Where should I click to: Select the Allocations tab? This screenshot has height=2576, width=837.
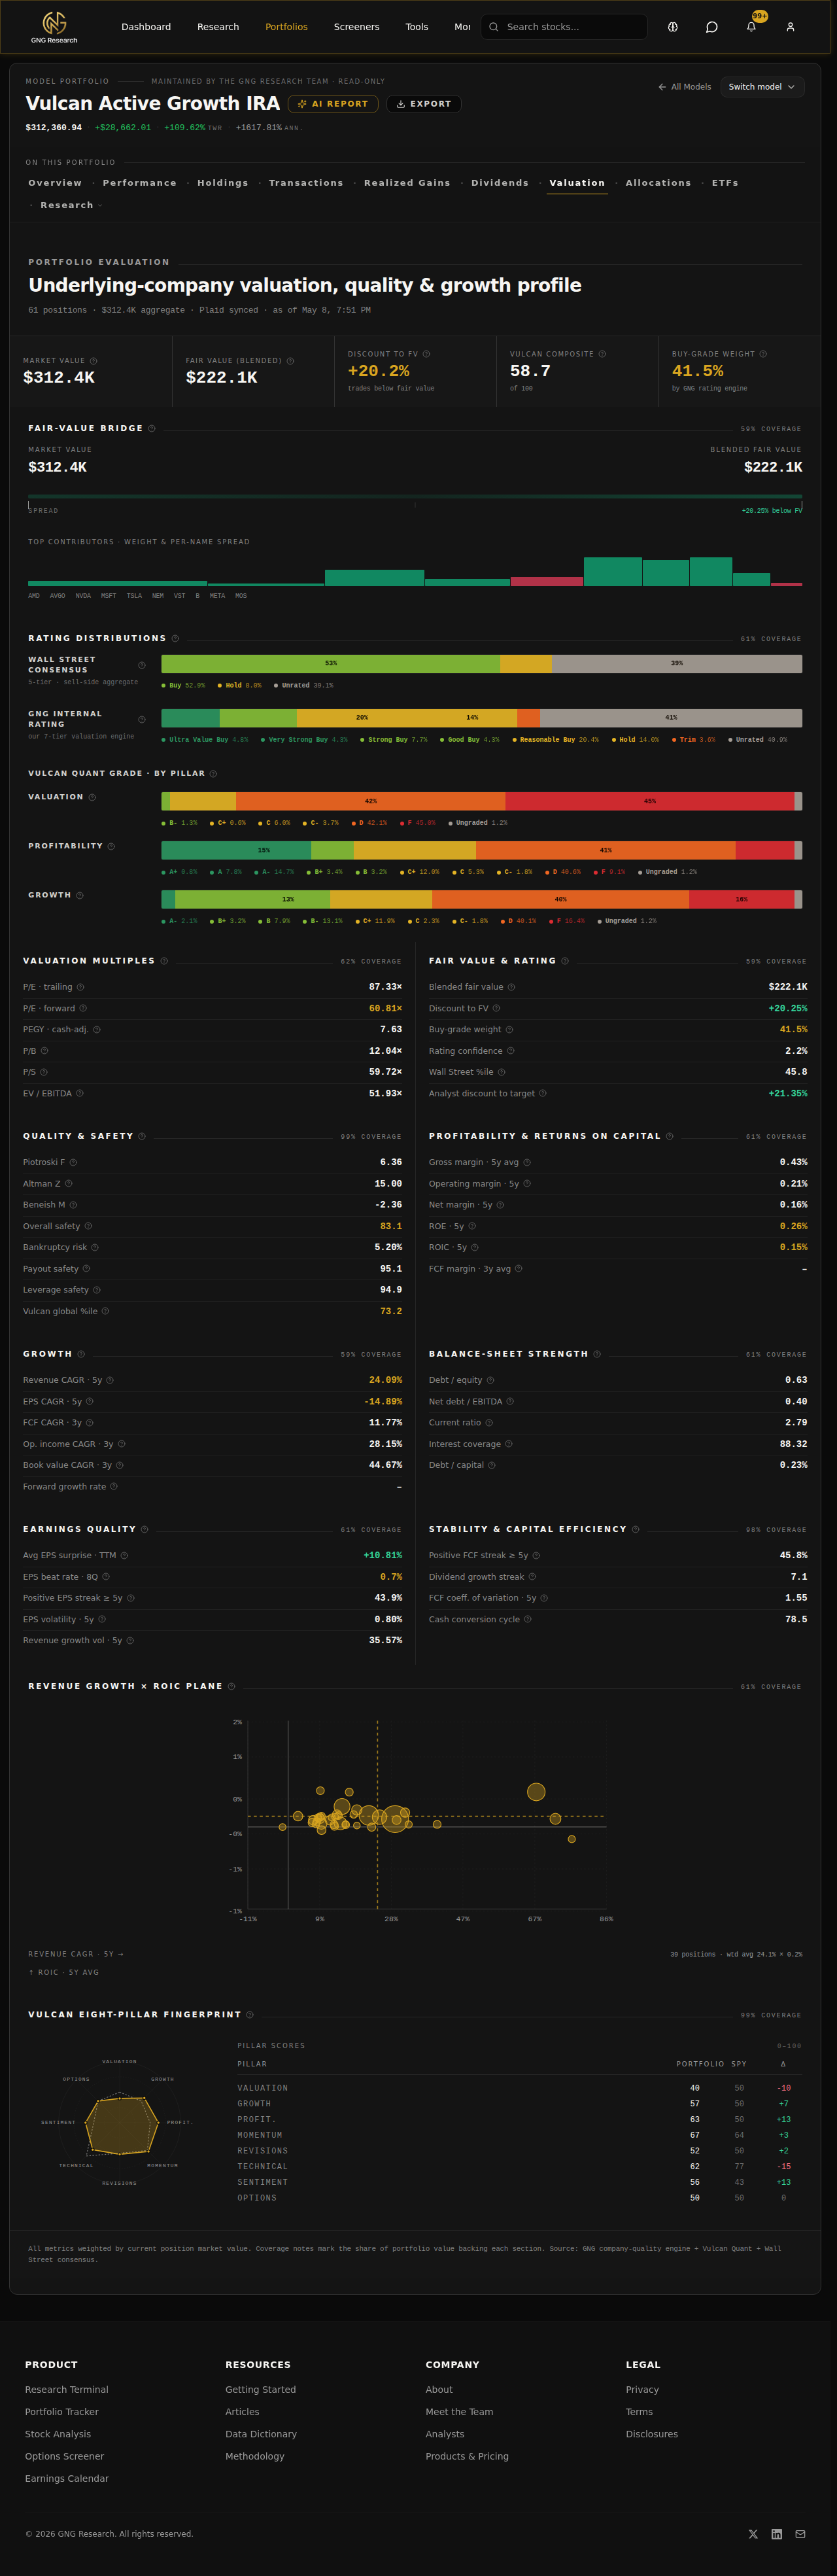point(658,183)
